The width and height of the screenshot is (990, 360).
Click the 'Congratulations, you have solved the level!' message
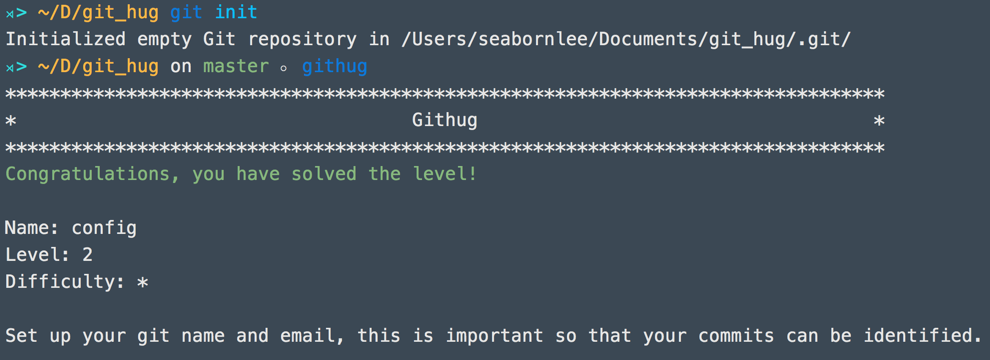(x=241, y=174)
